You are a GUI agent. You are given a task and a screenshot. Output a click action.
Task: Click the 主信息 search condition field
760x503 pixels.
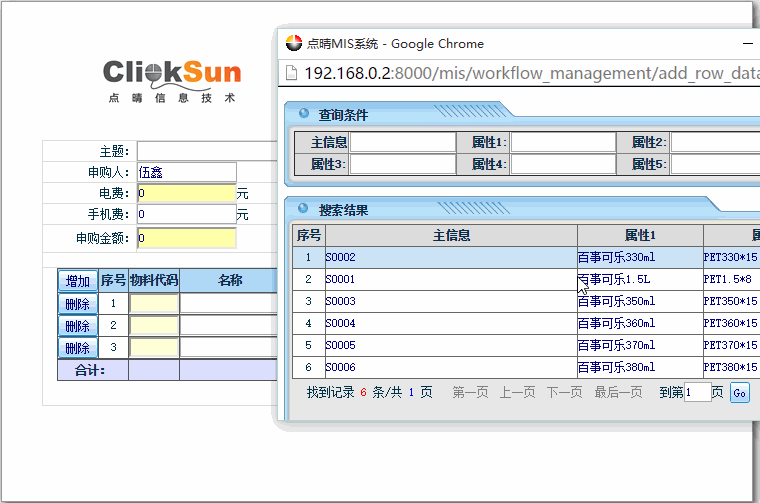(402, 142)
